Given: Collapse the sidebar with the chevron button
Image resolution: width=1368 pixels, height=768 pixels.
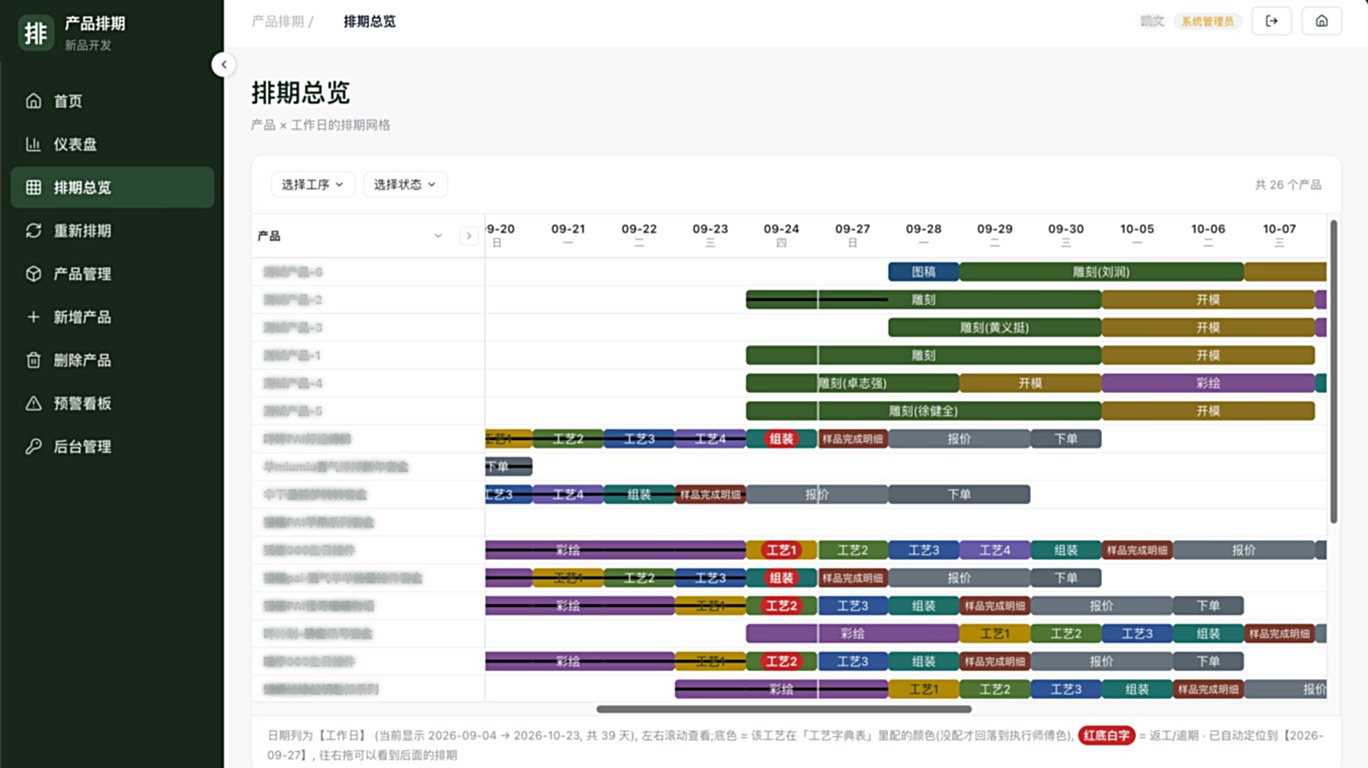Looking at the screenshot, I should click(224, 65).
